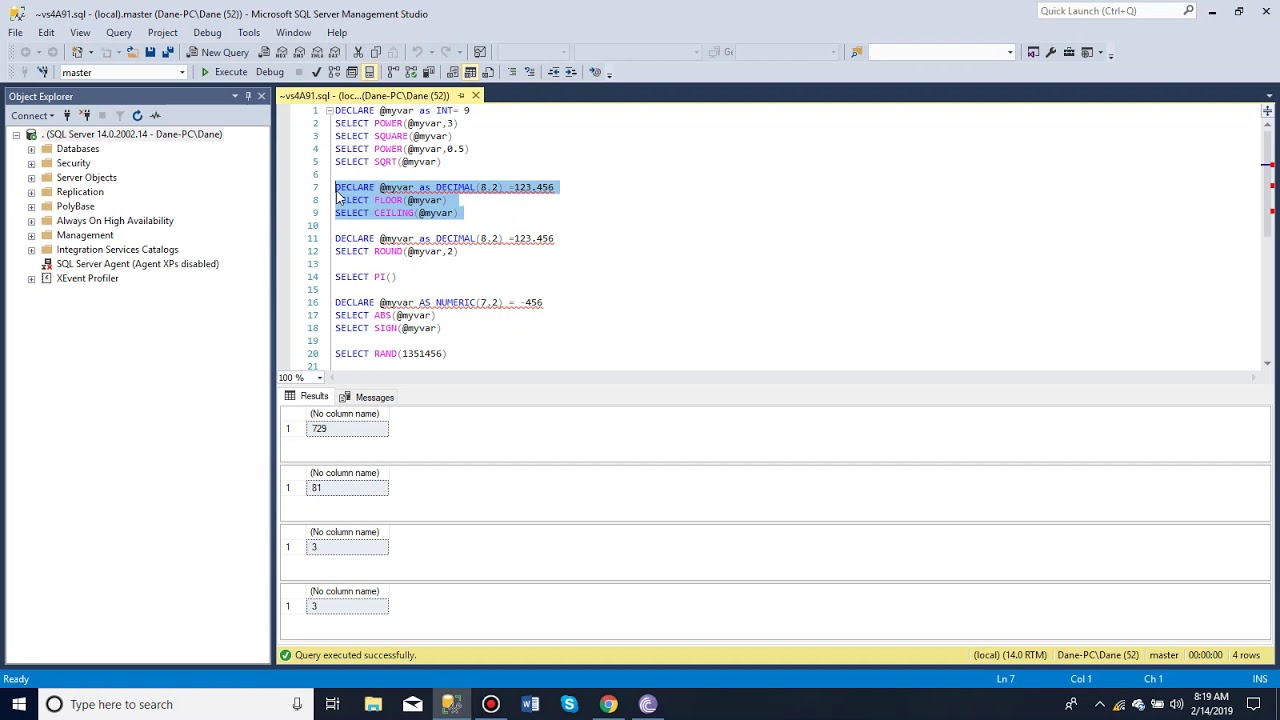Close the Object Explorer panel
Image resolution: width=1280 pixels, height=720 pixels.
click(262, 96)
